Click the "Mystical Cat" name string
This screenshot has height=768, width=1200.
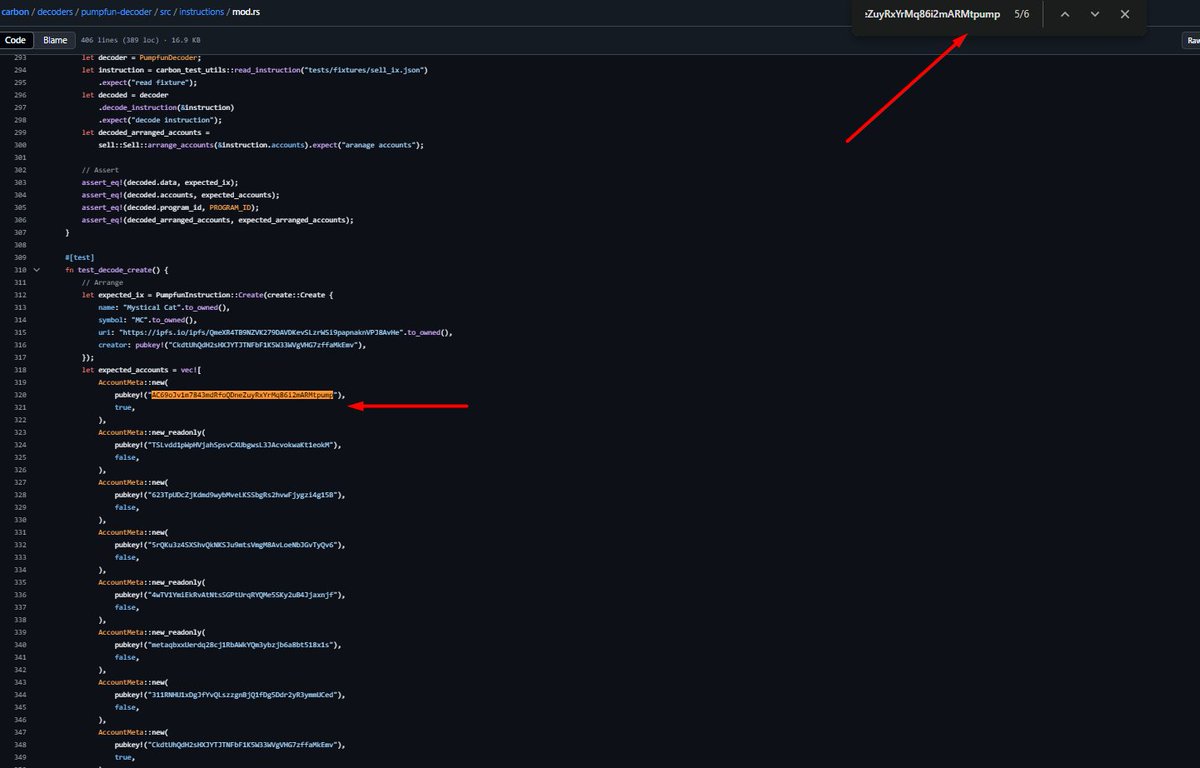[151, 308]
